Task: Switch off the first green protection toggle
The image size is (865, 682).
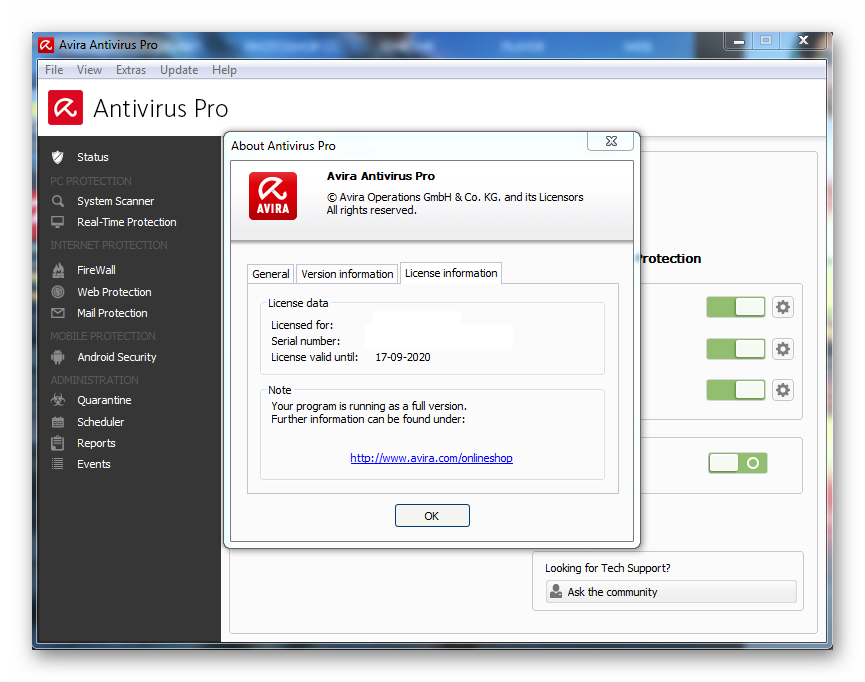Action: [x=735, y=307]
